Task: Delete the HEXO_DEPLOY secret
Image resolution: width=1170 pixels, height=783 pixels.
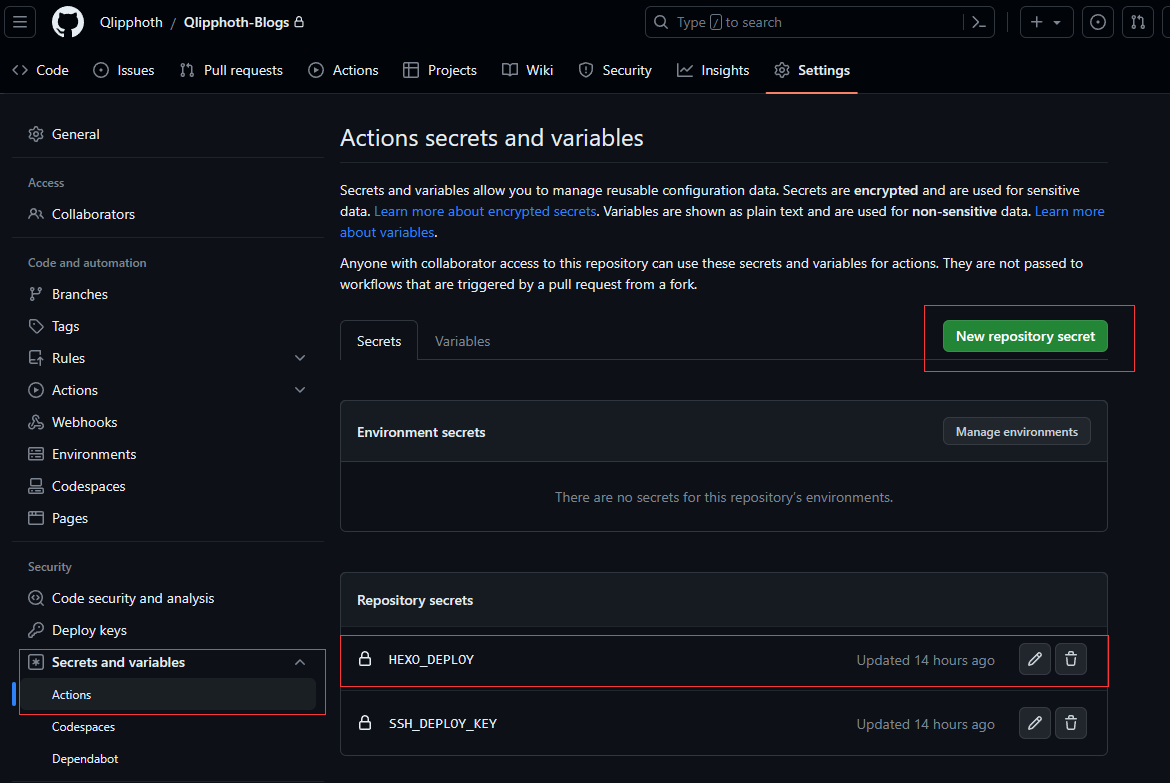Action: (1071, 659)
